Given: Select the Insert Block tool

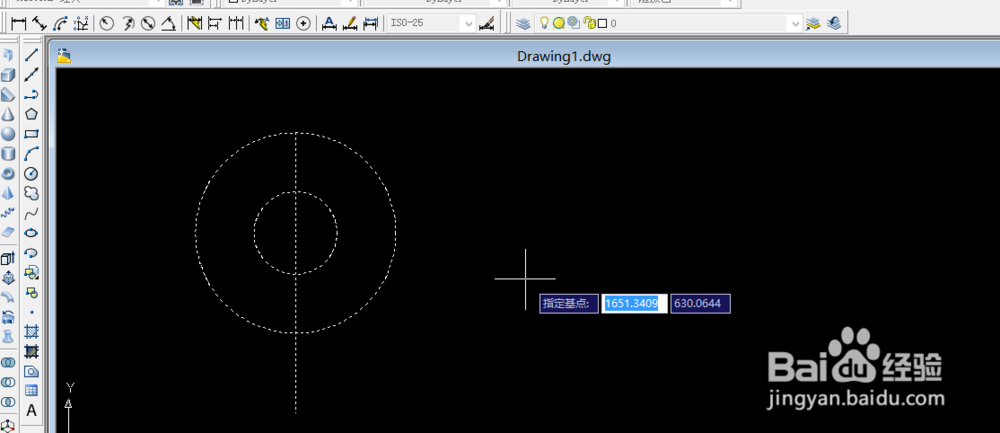Looking at the screenshot, I should coord(31,272).
